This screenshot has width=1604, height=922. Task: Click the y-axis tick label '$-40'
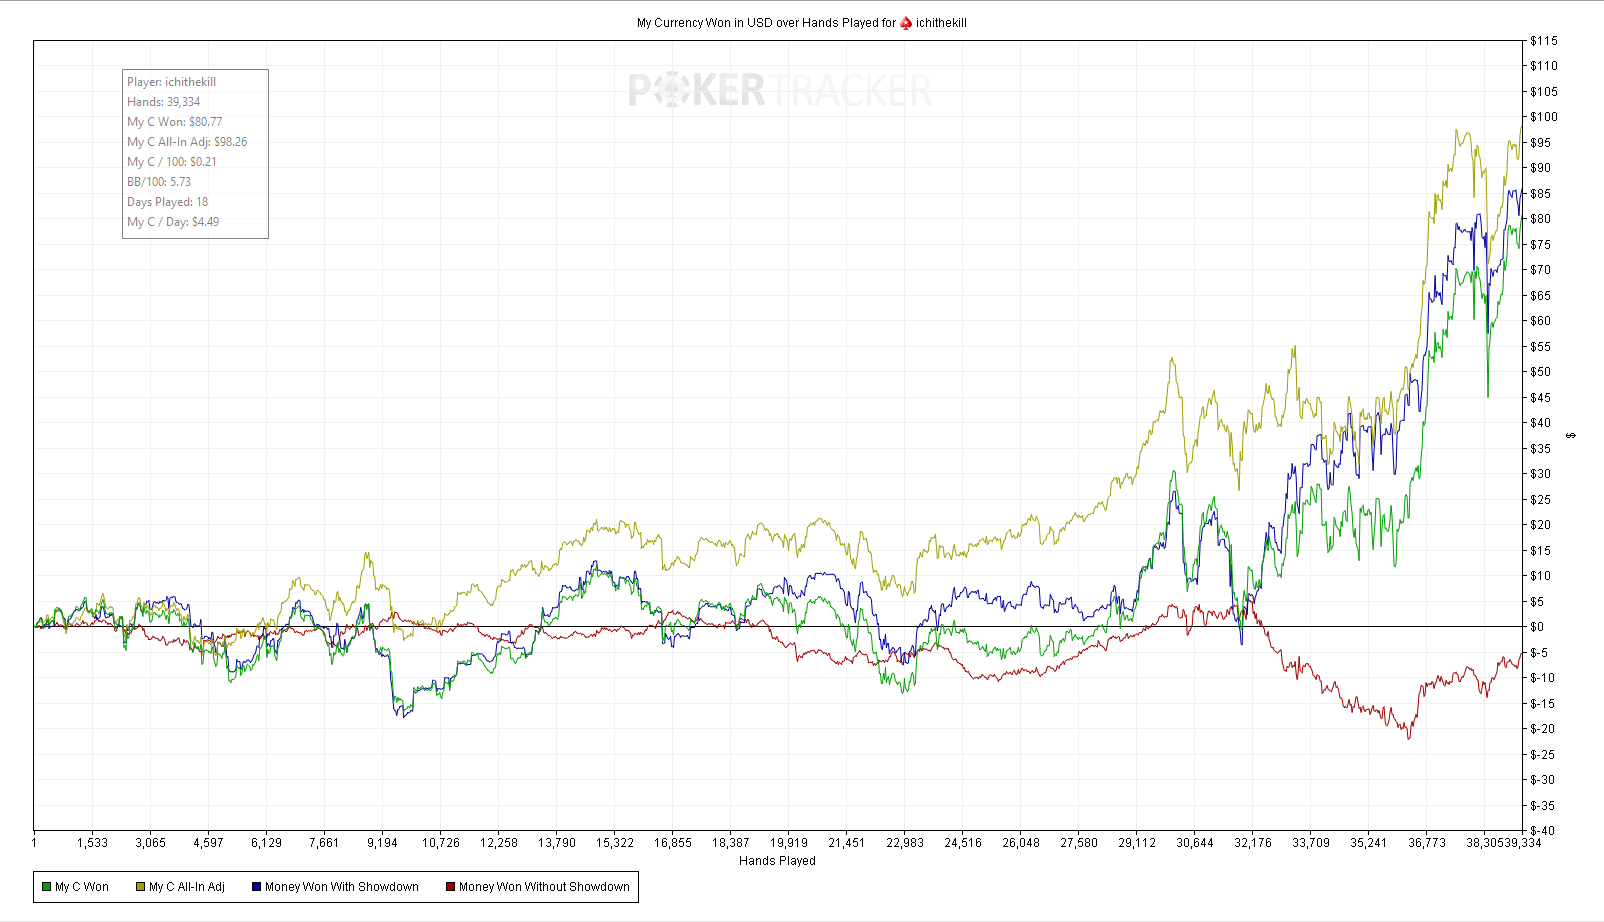1543,831
